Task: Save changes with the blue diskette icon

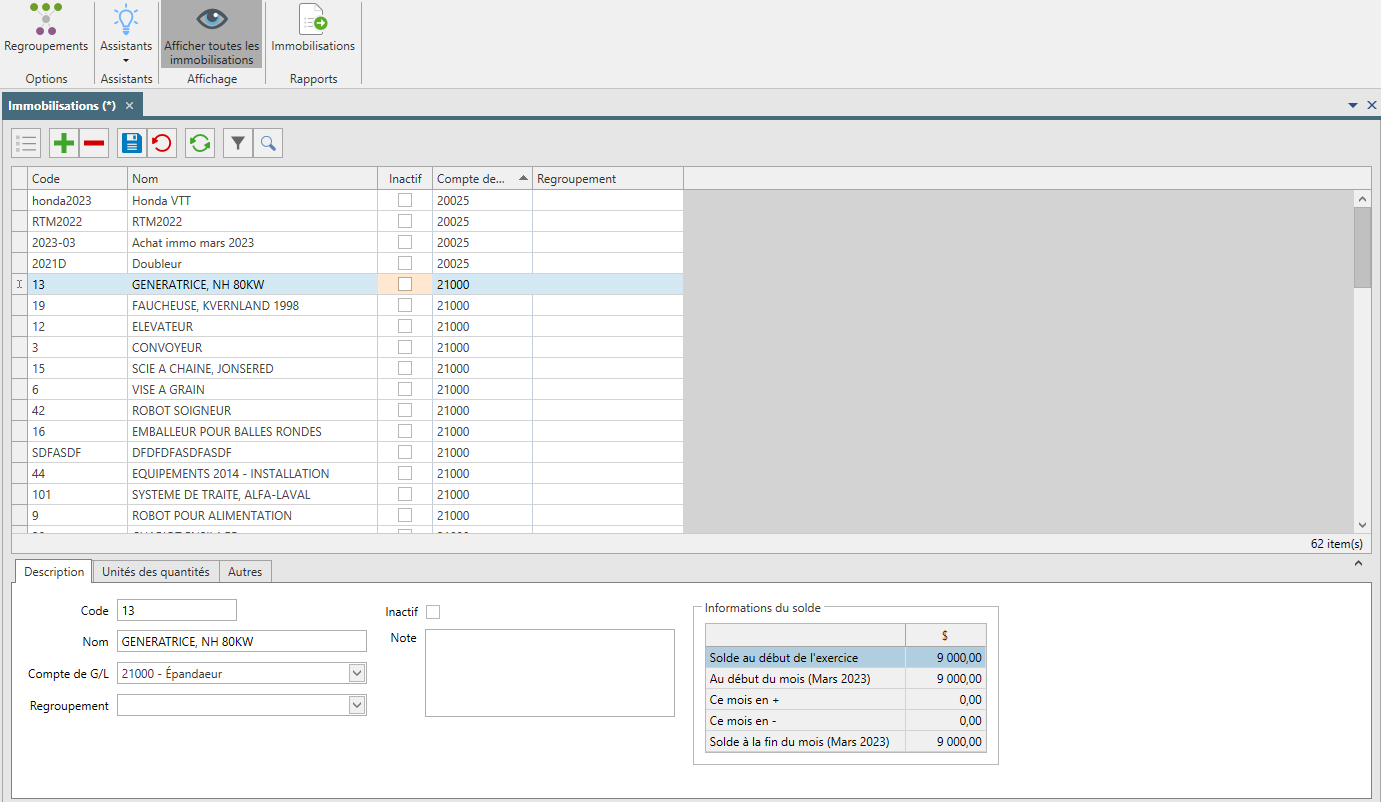Action: 132,144
